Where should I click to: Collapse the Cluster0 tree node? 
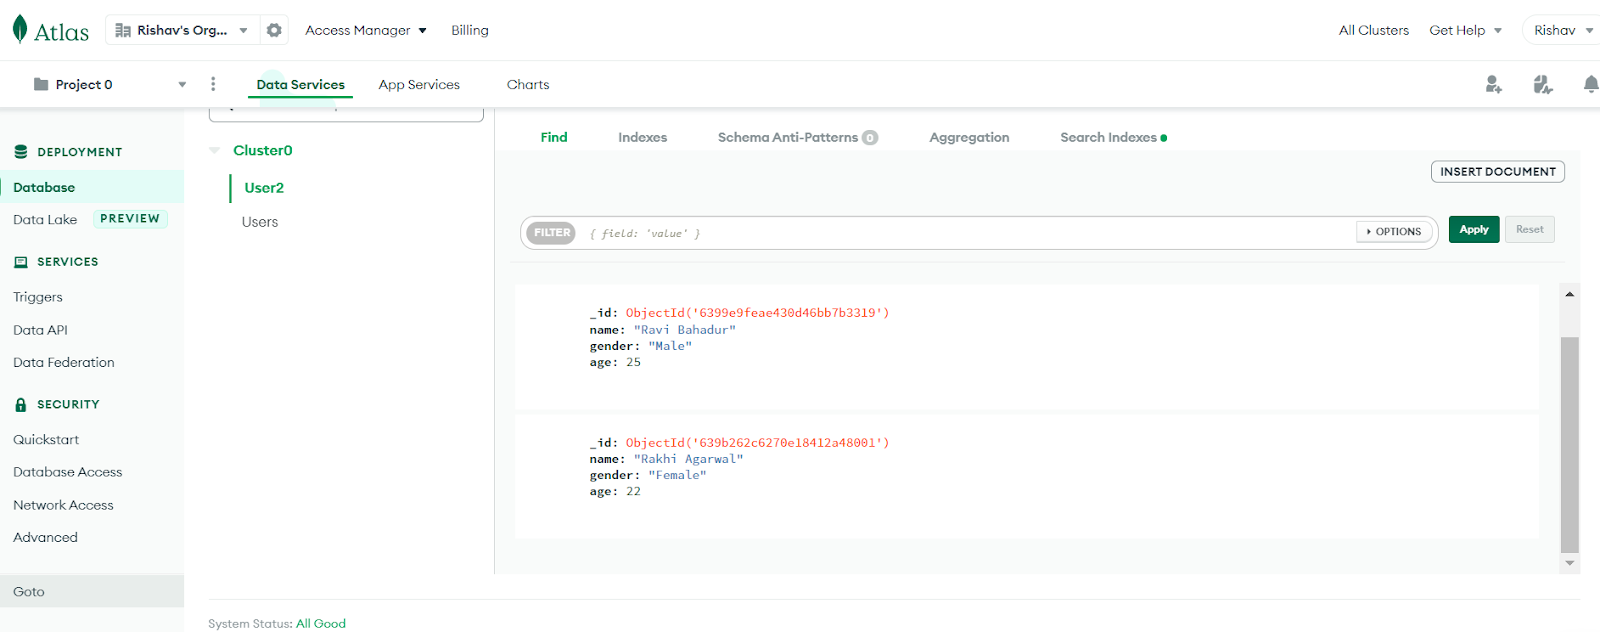(214, 150)
